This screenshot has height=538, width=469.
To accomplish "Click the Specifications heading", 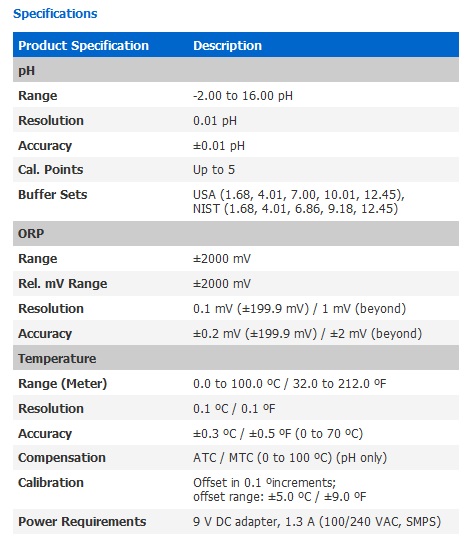I will coord(55,14).
